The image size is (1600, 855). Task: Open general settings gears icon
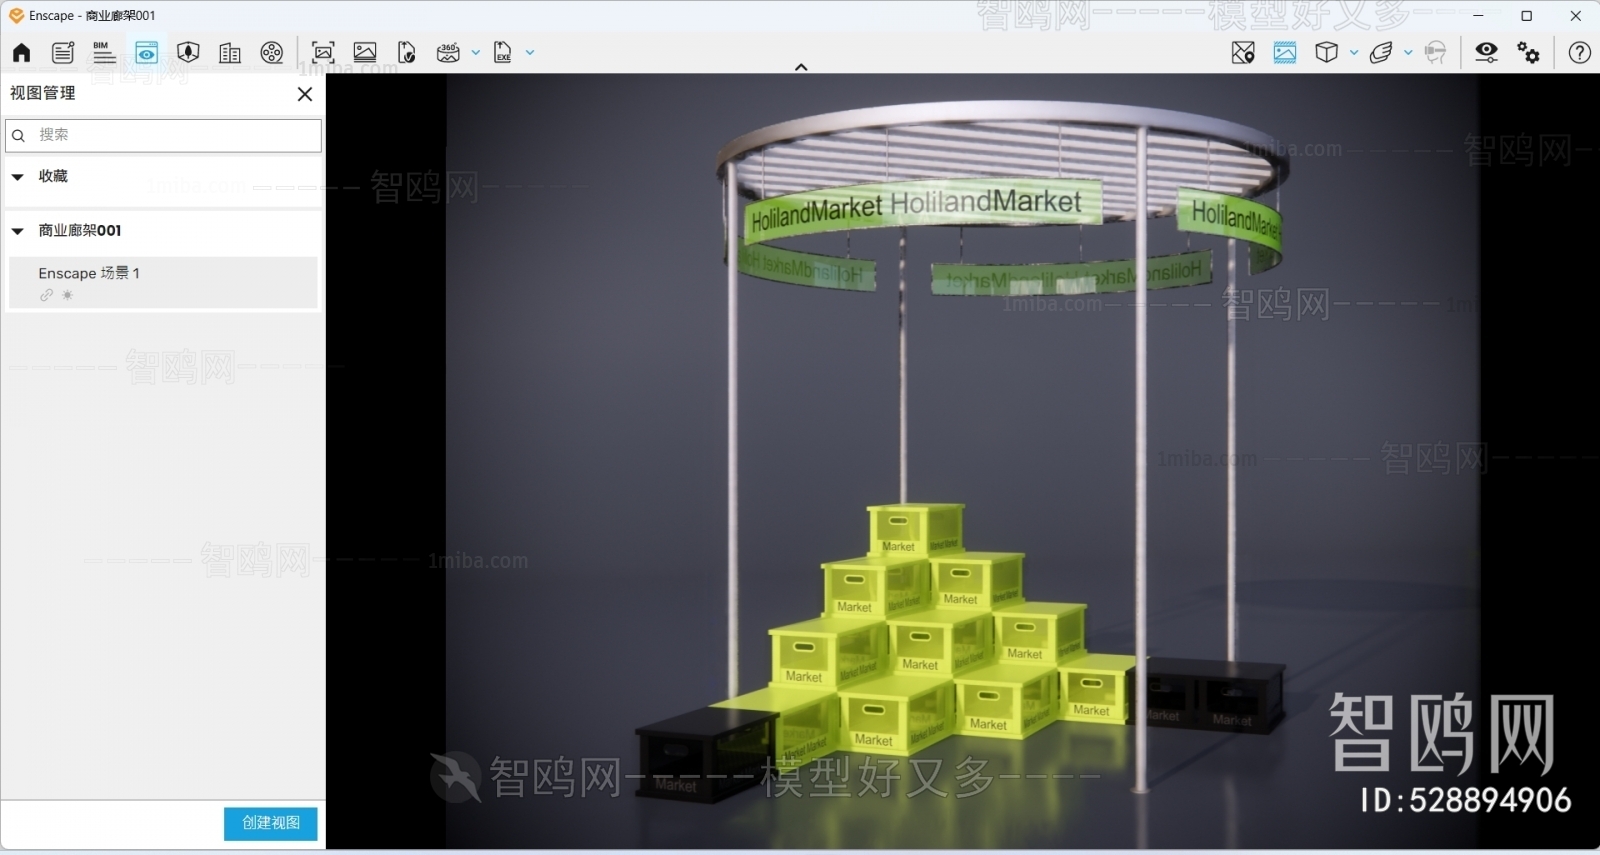click(1529, 53)
